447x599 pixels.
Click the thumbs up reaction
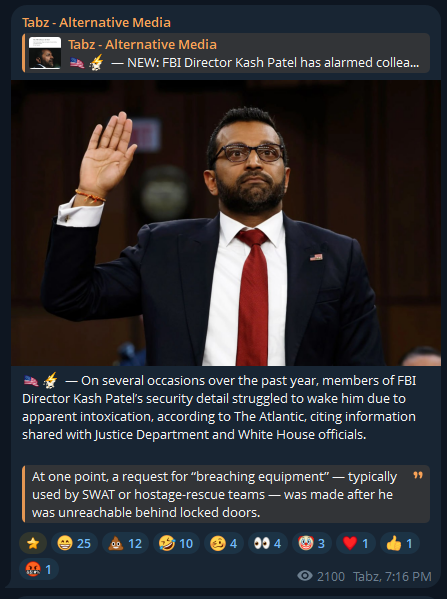[400, 543]
